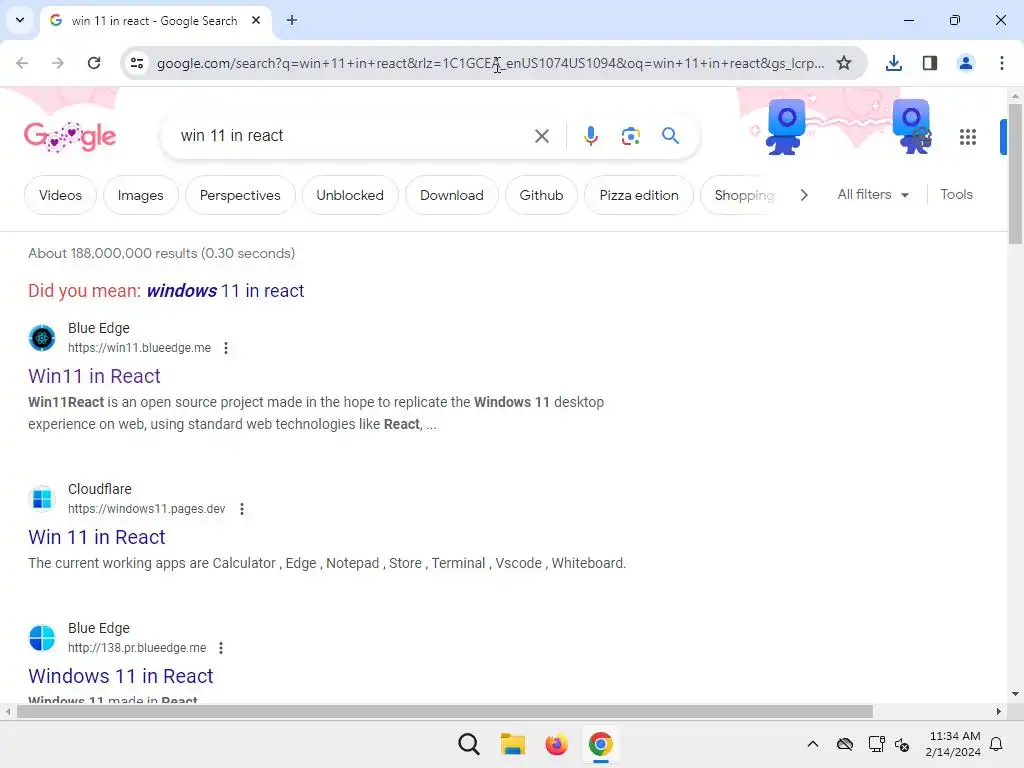This screenshot has width=1024, height=768.
Task: Select the Unblocked filter chip
Action: (350, 195)
